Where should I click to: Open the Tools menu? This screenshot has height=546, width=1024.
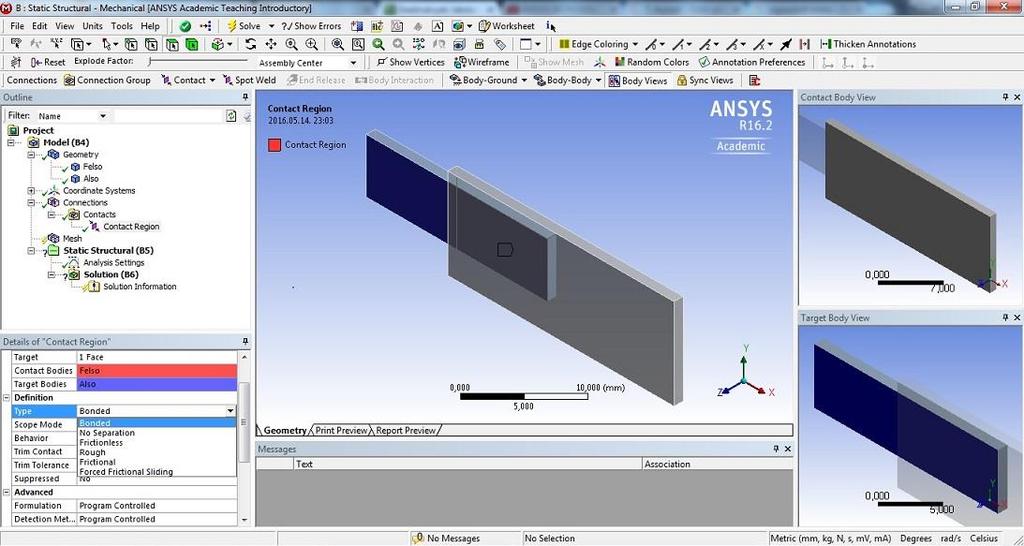121,26
